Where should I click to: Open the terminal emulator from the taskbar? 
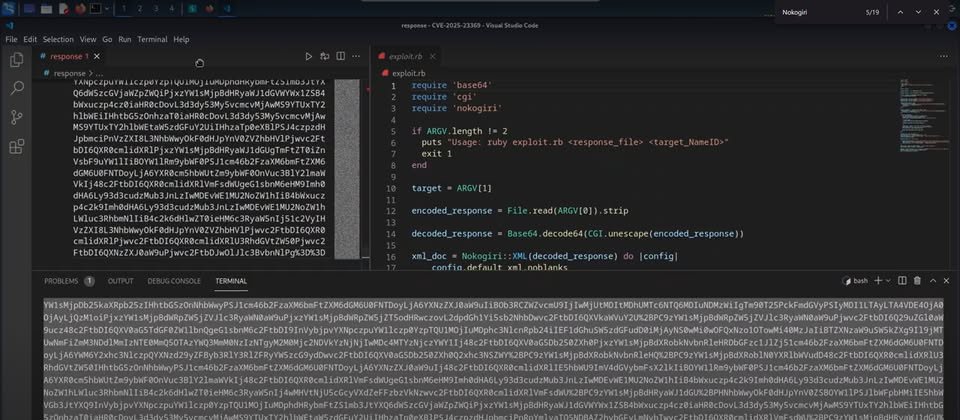(96, 9)
